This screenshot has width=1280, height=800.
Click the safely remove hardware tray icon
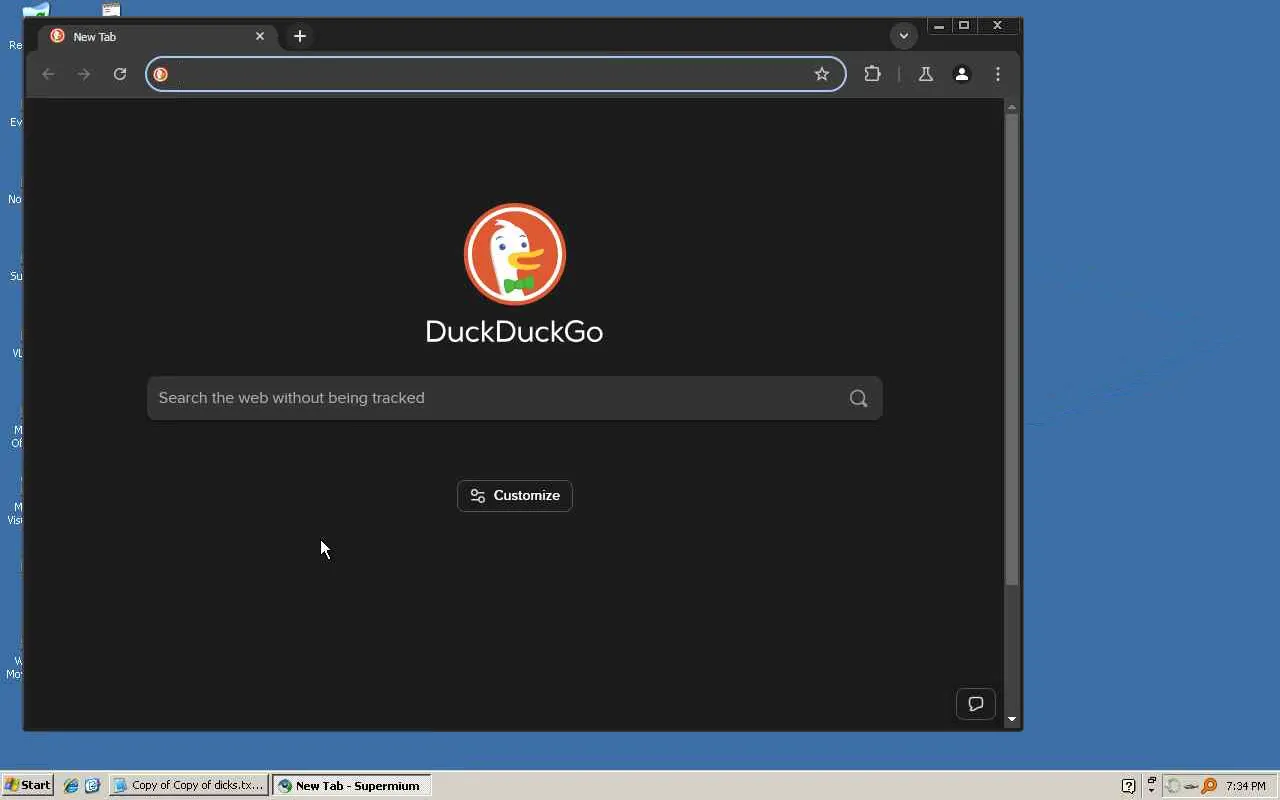click(x=1191, y=786)
